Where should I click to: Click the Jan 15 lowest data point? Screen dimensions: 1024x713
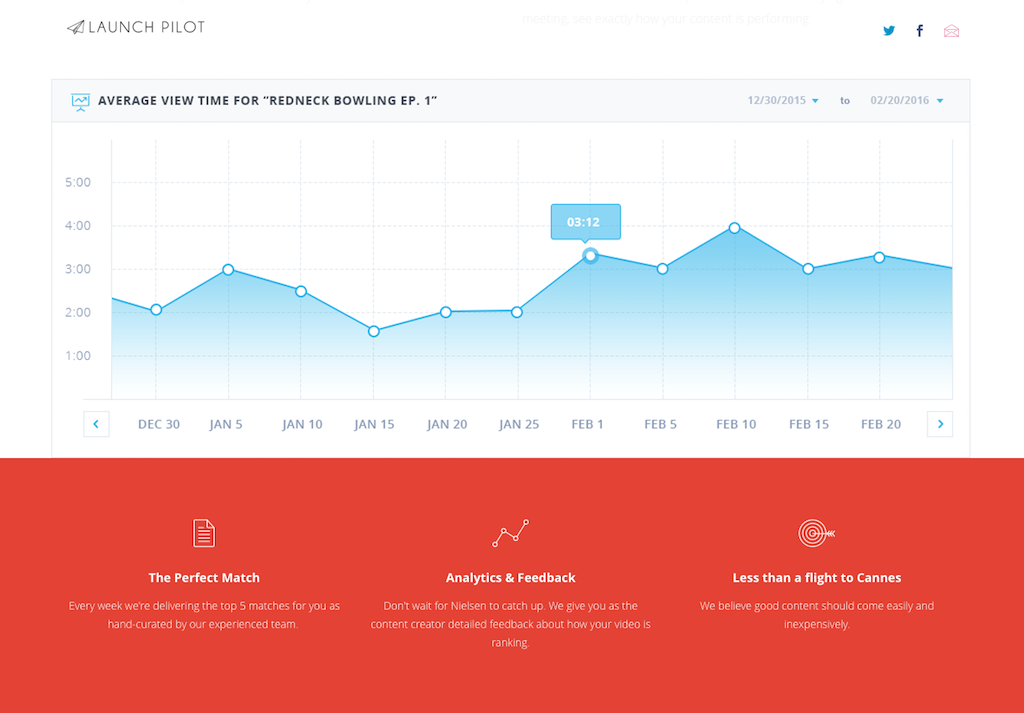pyautogui.click(x=374, y=331)
